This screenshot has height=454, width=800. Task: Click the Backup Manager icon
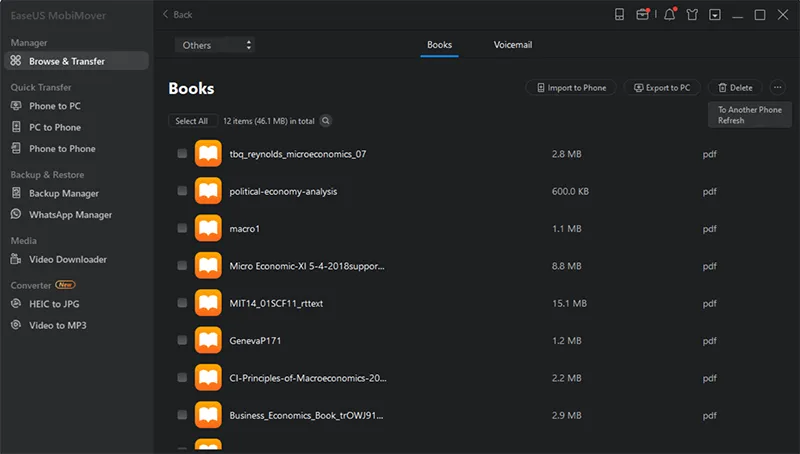[x=16, y=193]
